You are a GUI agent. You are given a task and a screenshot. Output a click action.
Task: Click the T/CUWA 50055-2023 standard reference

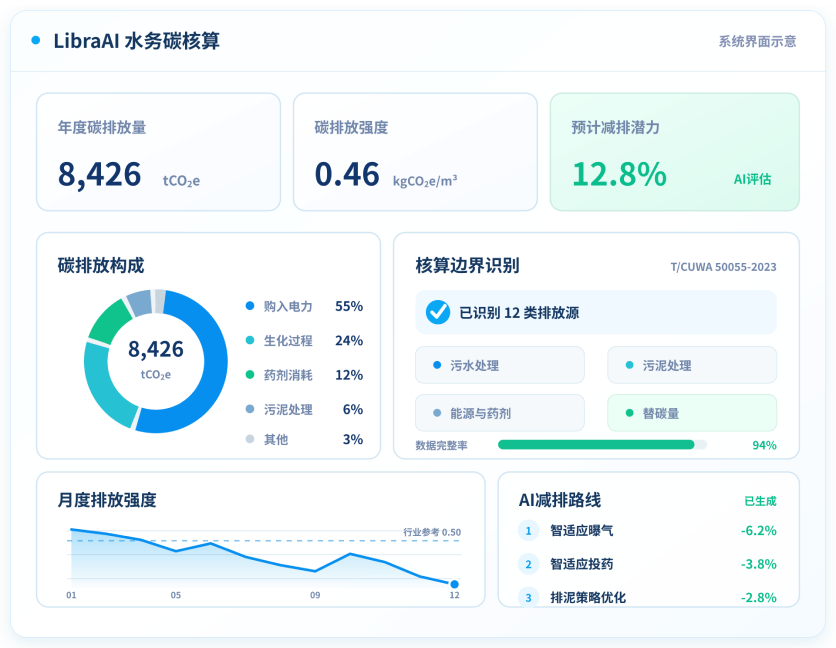coord(723,267)
